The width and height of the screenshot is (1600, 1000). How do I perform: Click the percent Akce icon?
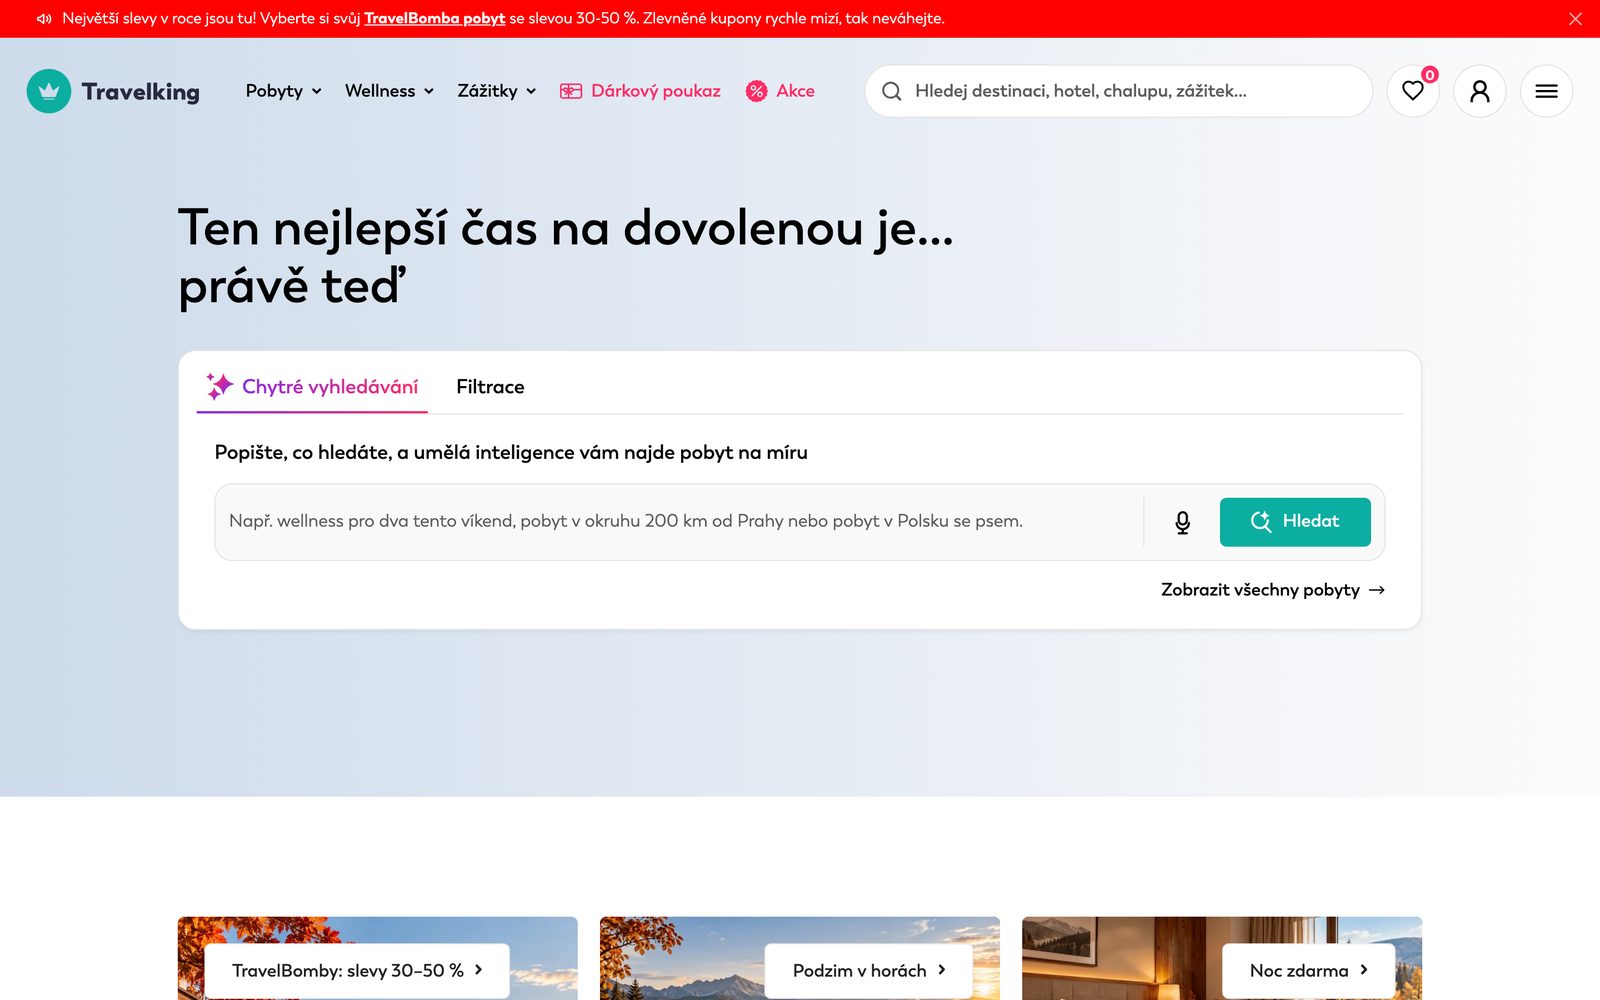pos(757,91)
